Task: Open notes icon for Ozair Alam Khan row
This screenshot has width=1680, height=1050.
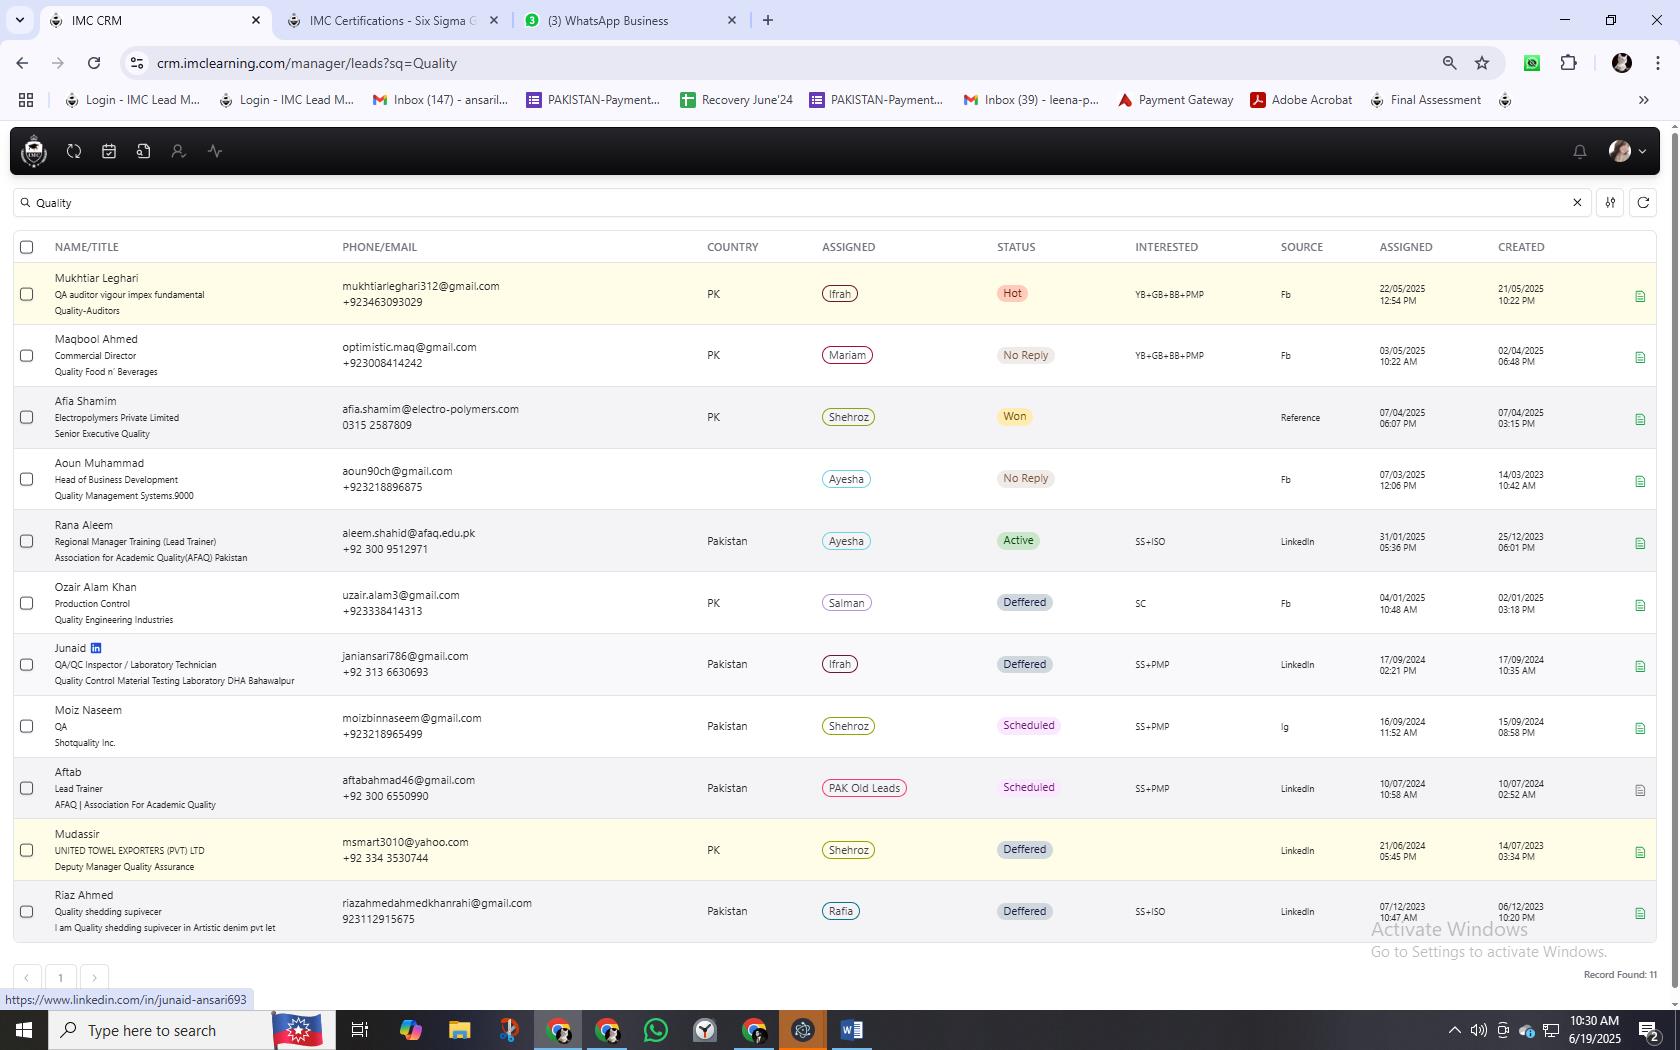Action: [1640, 605]
